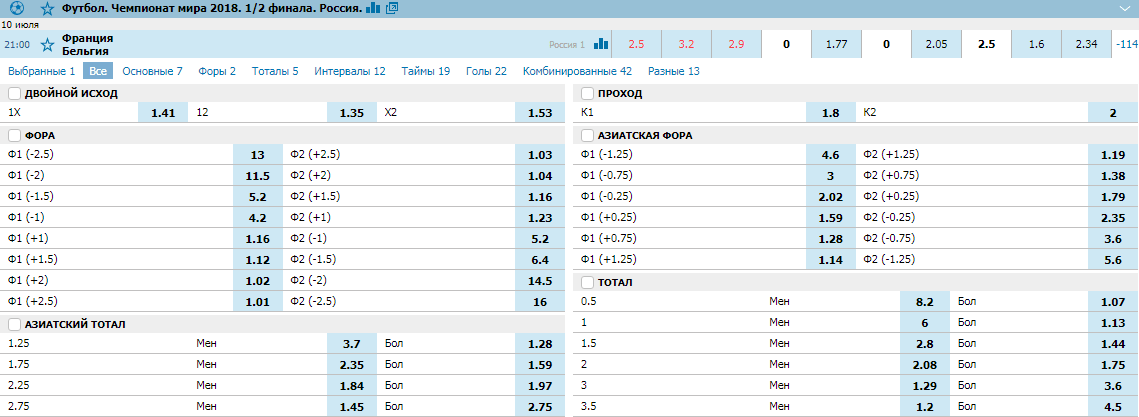
Task: Bet on Ф2 (-1) at 5.2
Action: pos(540,239)
